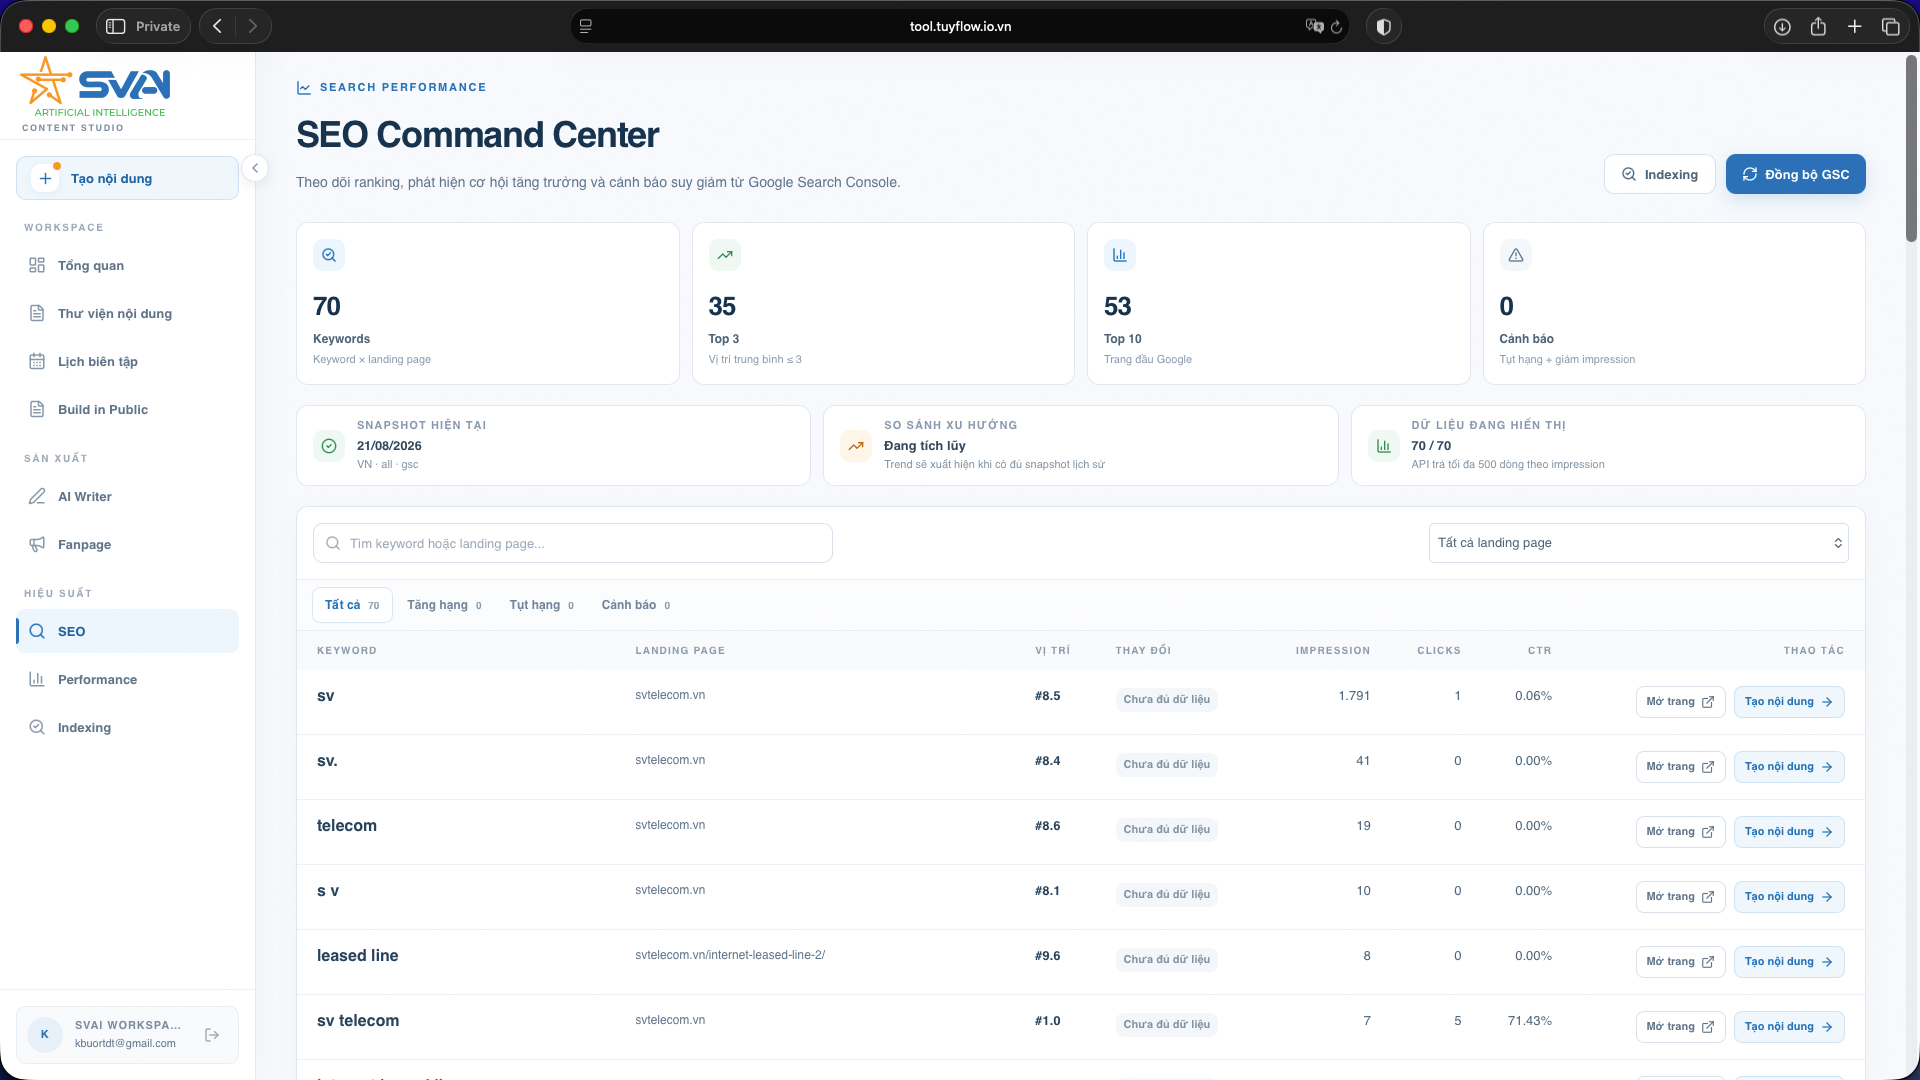This screenshot has width=1920, height=1080.
Task: Log out using the exit icon
Action: point(212,1035)
